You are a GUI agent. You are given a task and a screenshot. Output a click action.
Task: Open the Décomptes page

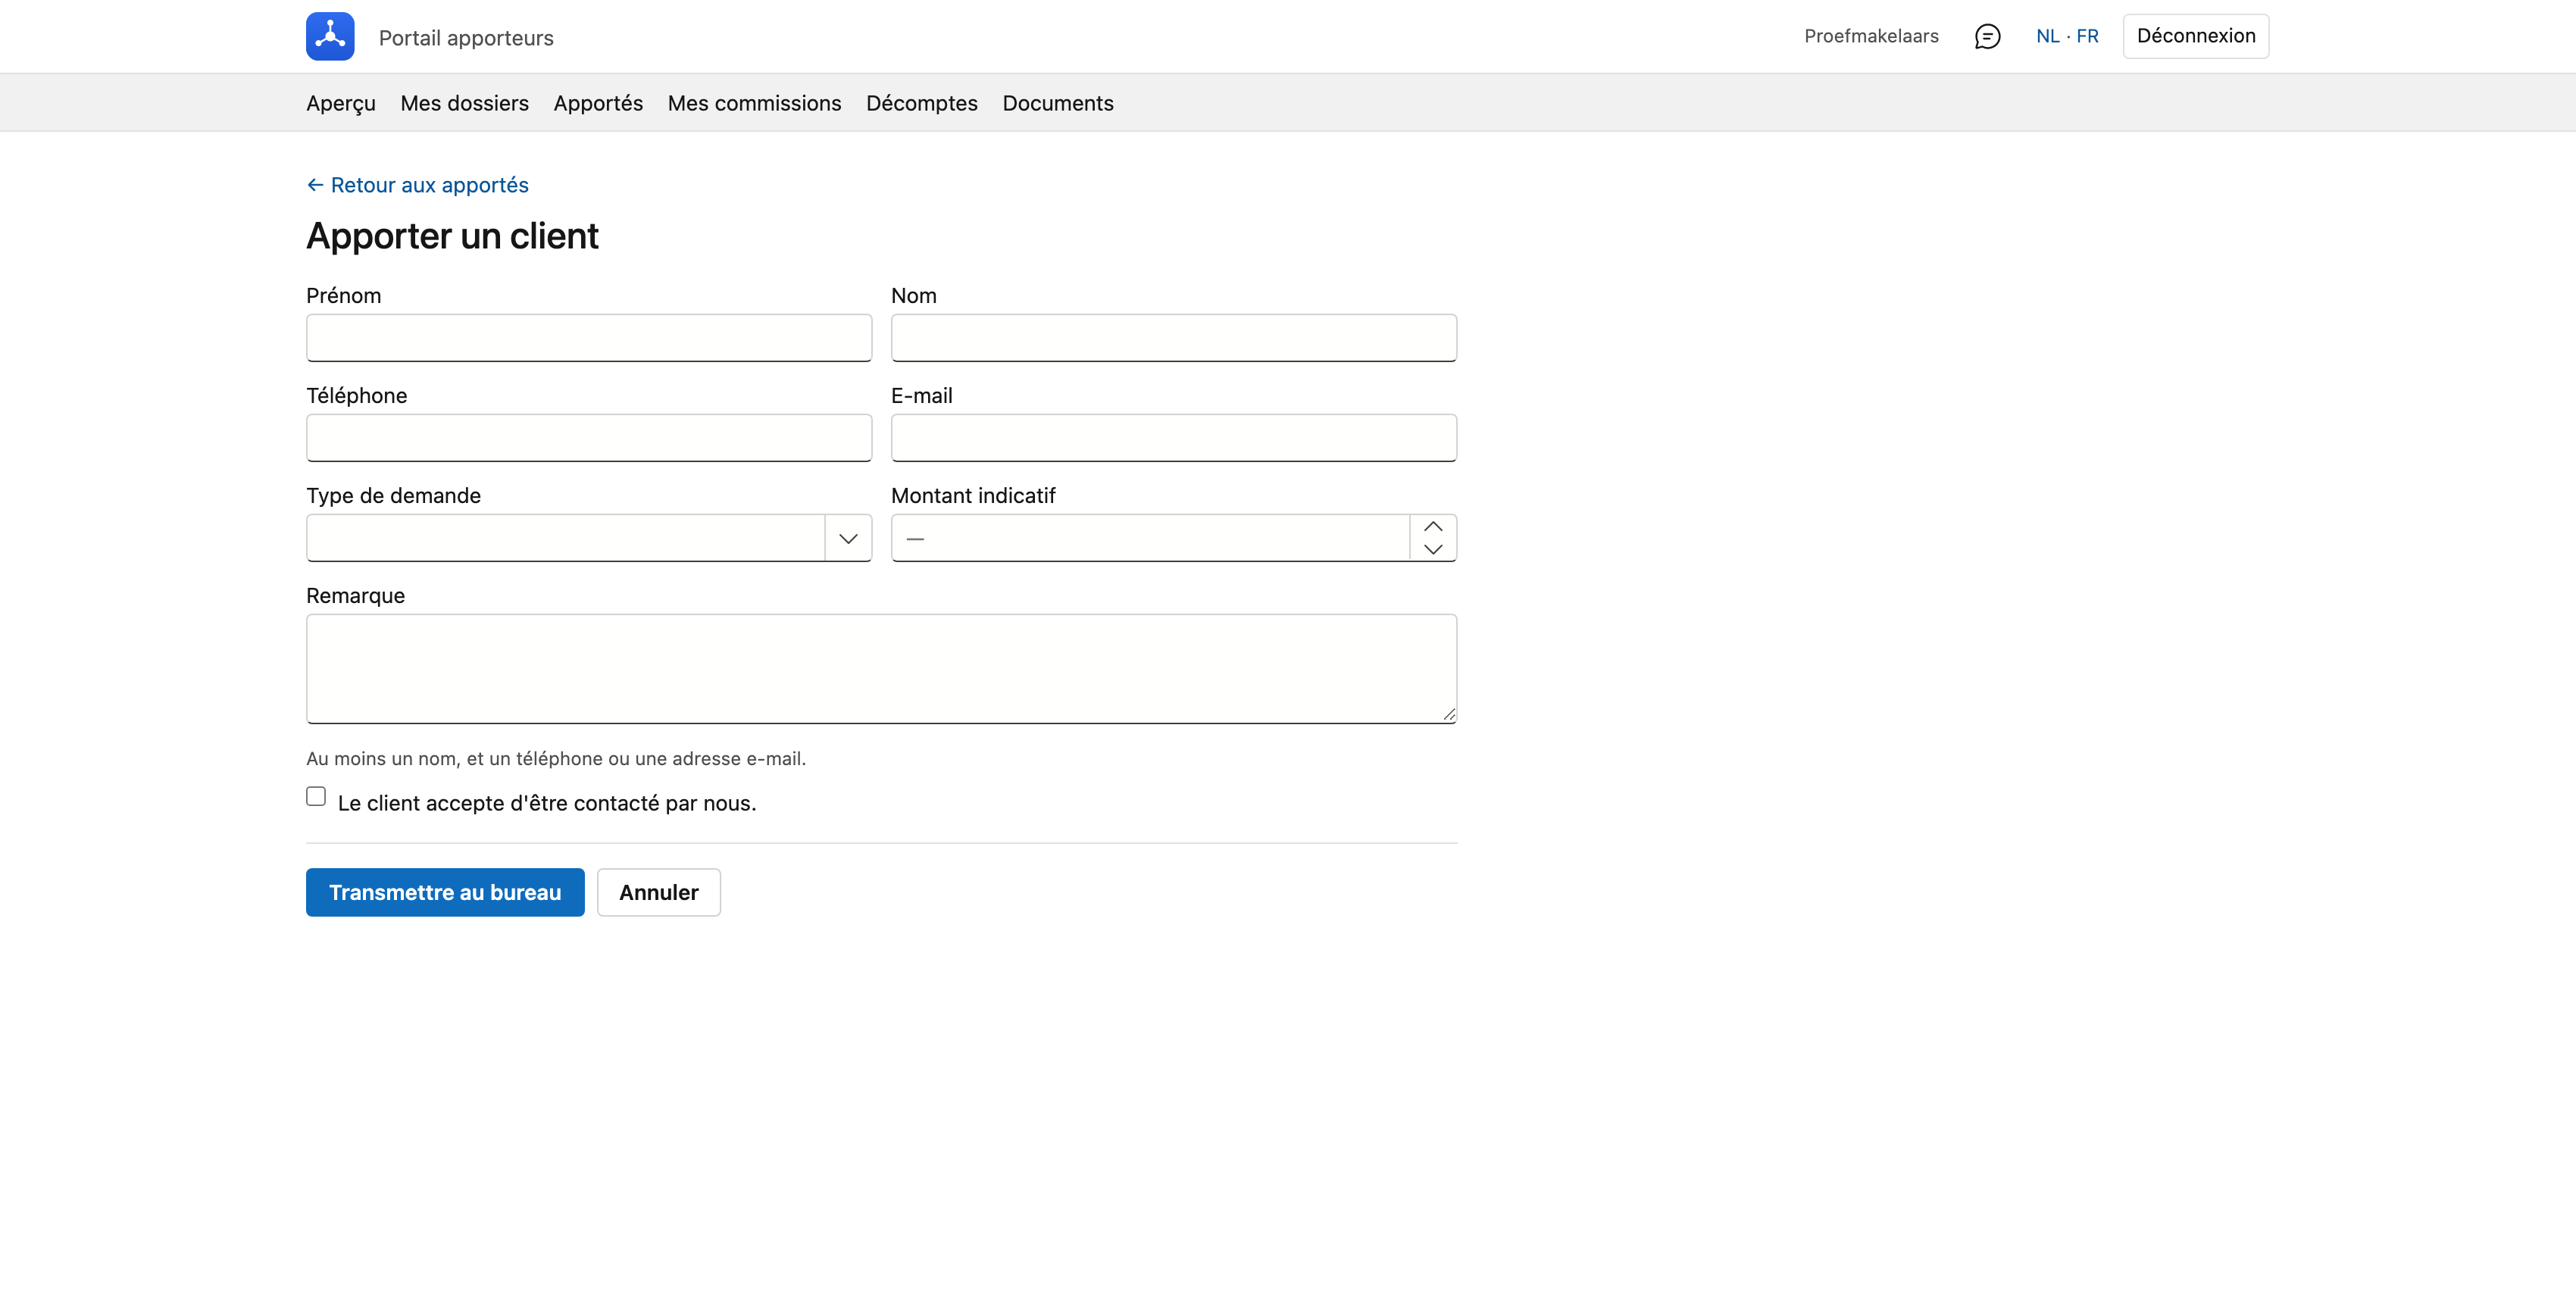[x=921, y=103]
